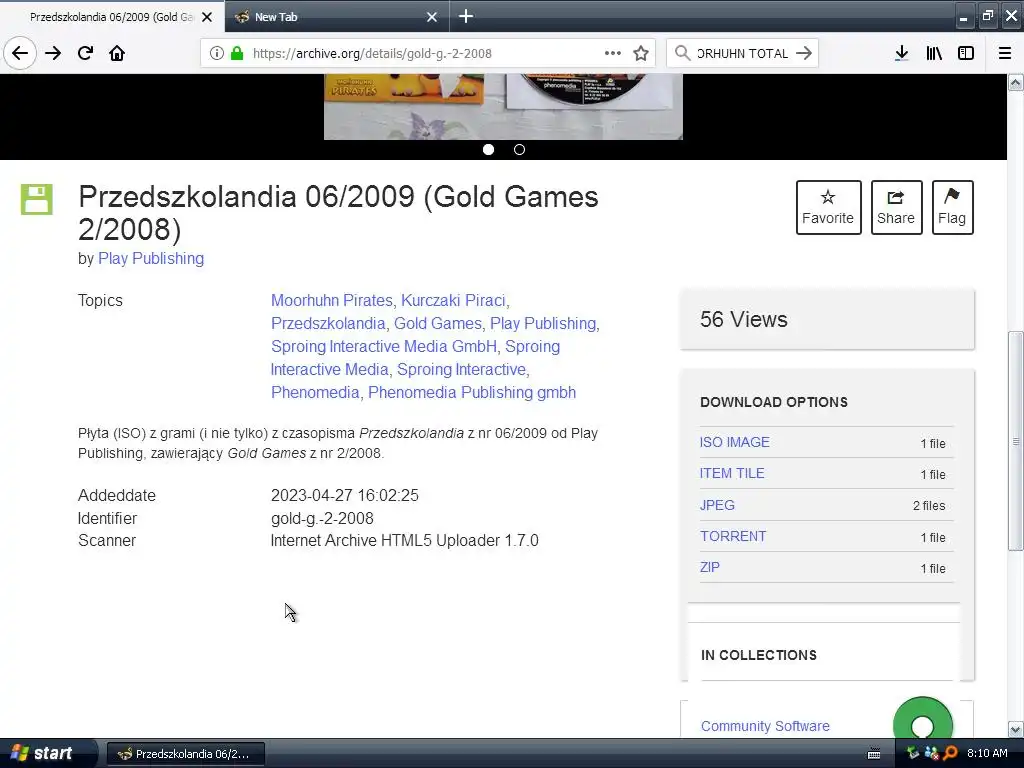This screenshot has width=1024, height=768.
Task: Go back to the previous page
Action: (20, 54)
